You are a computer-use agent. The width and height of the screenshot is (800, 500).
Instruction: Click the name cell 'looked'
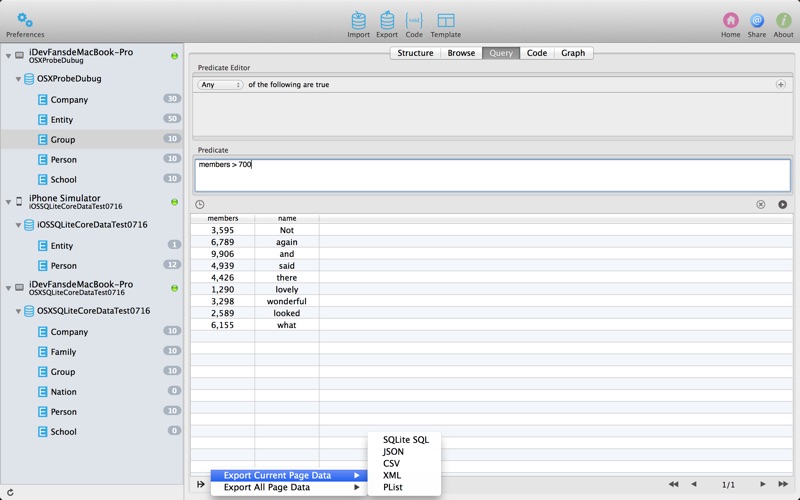click(x=287, y=313)
